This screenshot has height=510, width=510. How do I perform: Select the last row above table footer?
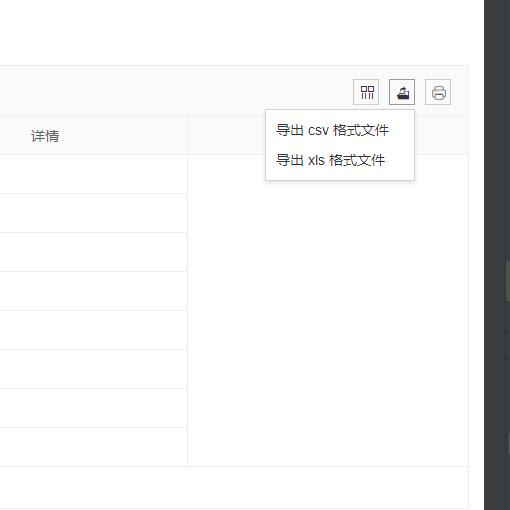tap(93, 447)
